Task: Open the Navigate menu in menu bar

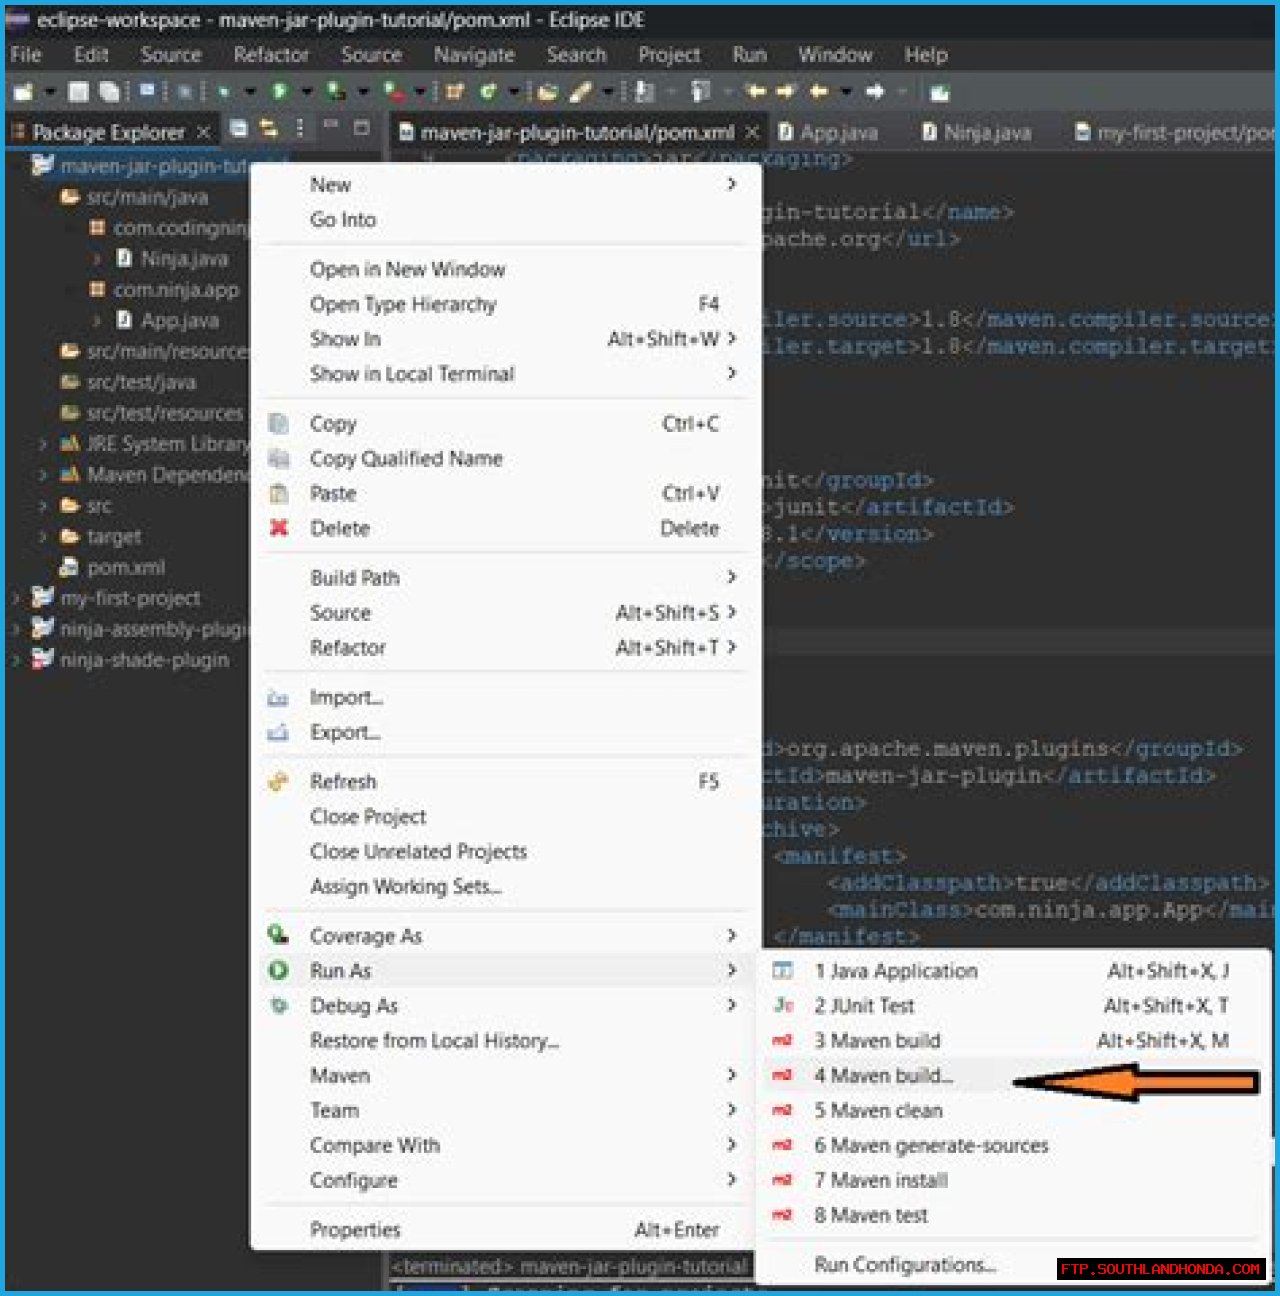Action: tap(474, 55)
